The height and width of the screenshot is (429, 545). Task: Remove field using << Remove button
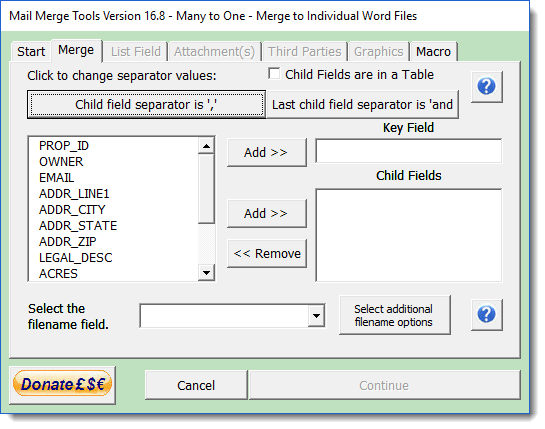coord(267,253)
